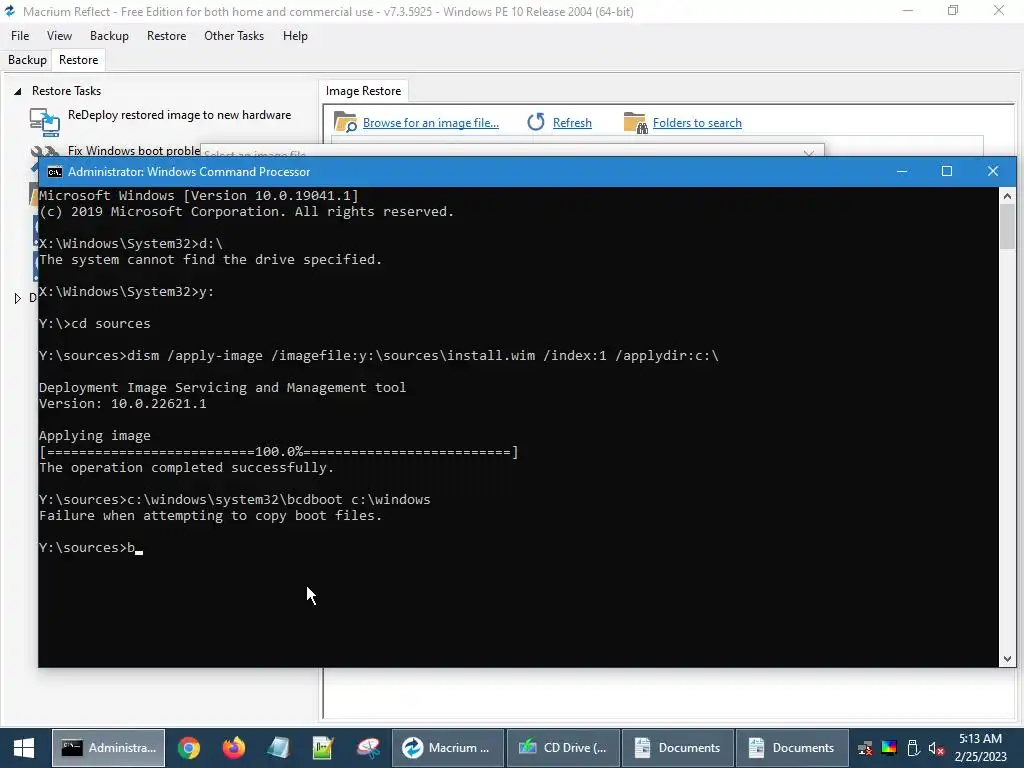Open the File menu in Macrium Reflect
The image size is (1024, 768).
(20, 36)
